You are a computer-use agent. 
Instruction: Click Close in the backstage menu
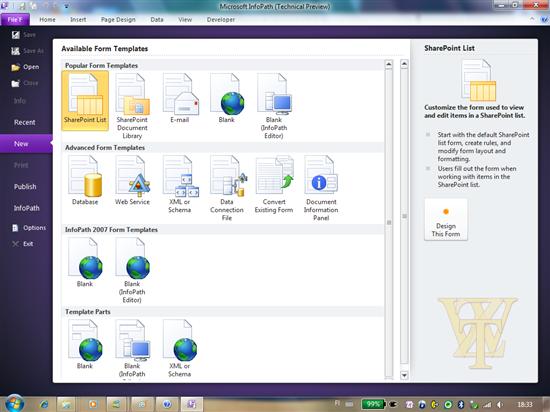(x=25, y=83)
